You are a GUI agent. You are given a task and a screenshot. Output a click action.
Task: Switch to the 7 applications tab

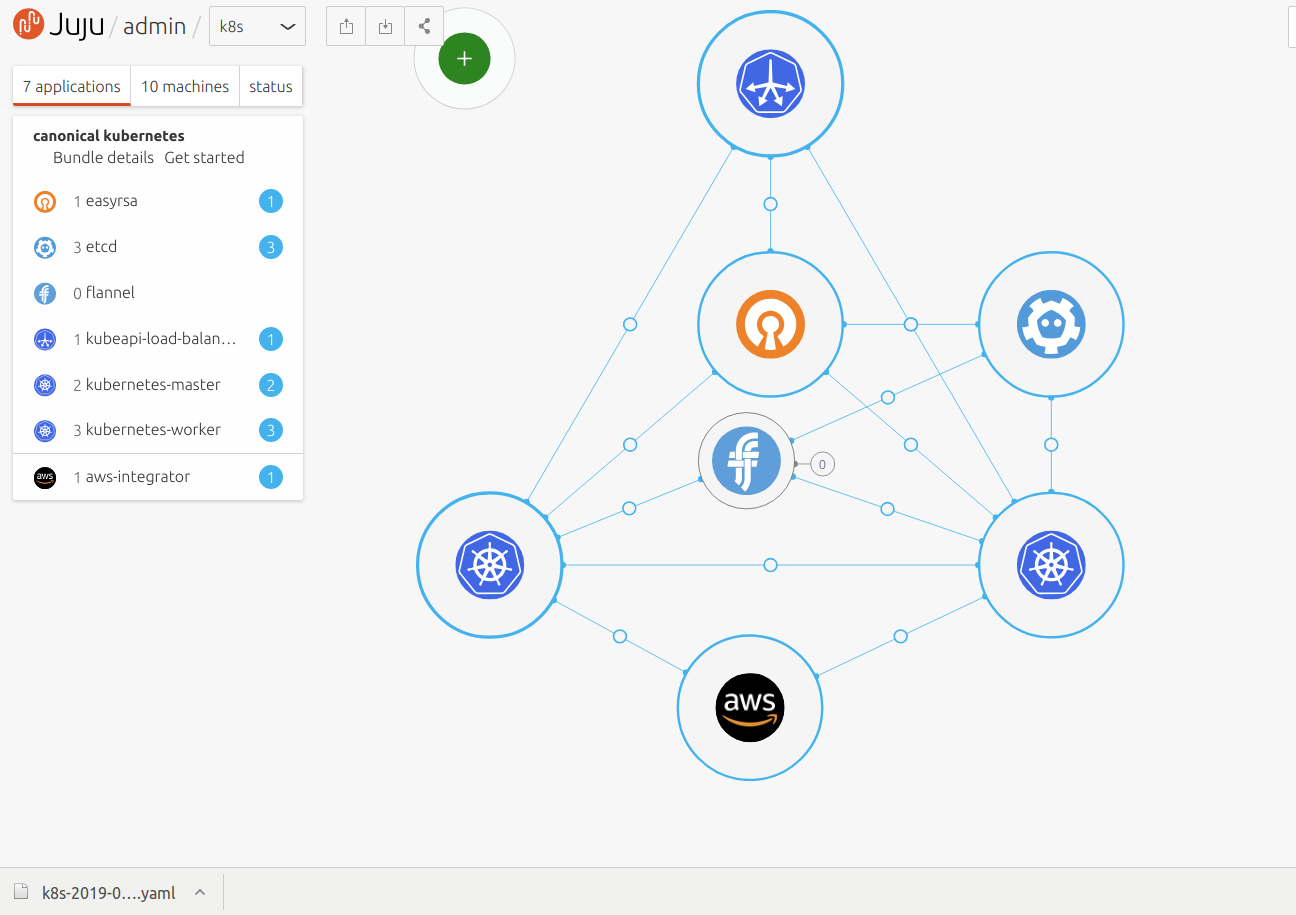(72, 86)
